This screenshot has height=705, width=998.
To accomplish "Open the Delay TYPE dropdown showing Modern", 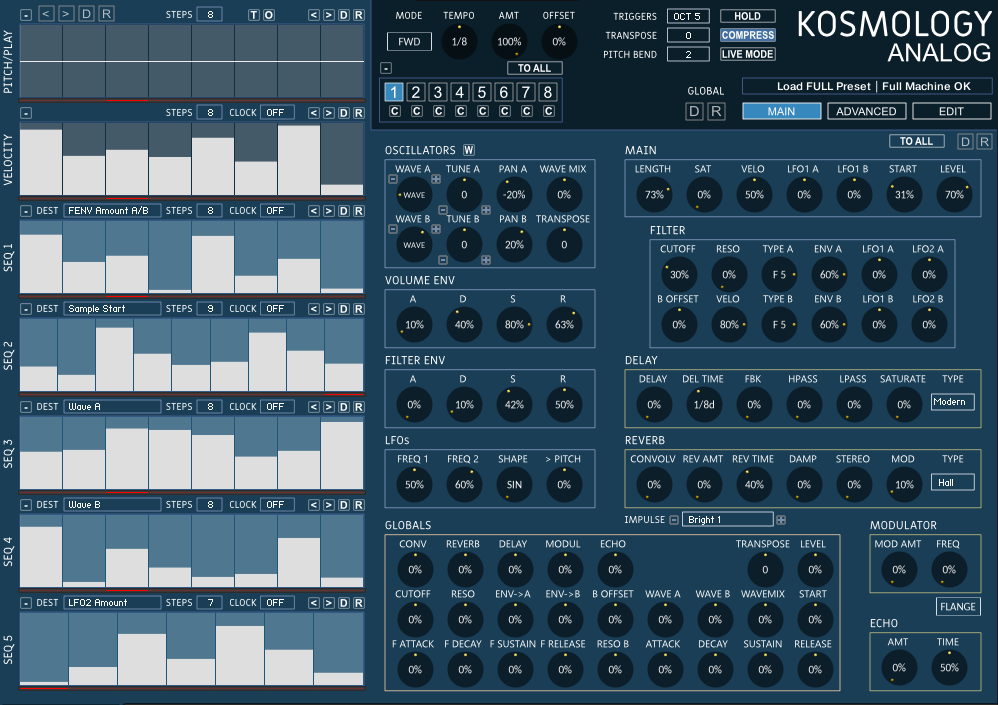I will [x=952, y=402].
